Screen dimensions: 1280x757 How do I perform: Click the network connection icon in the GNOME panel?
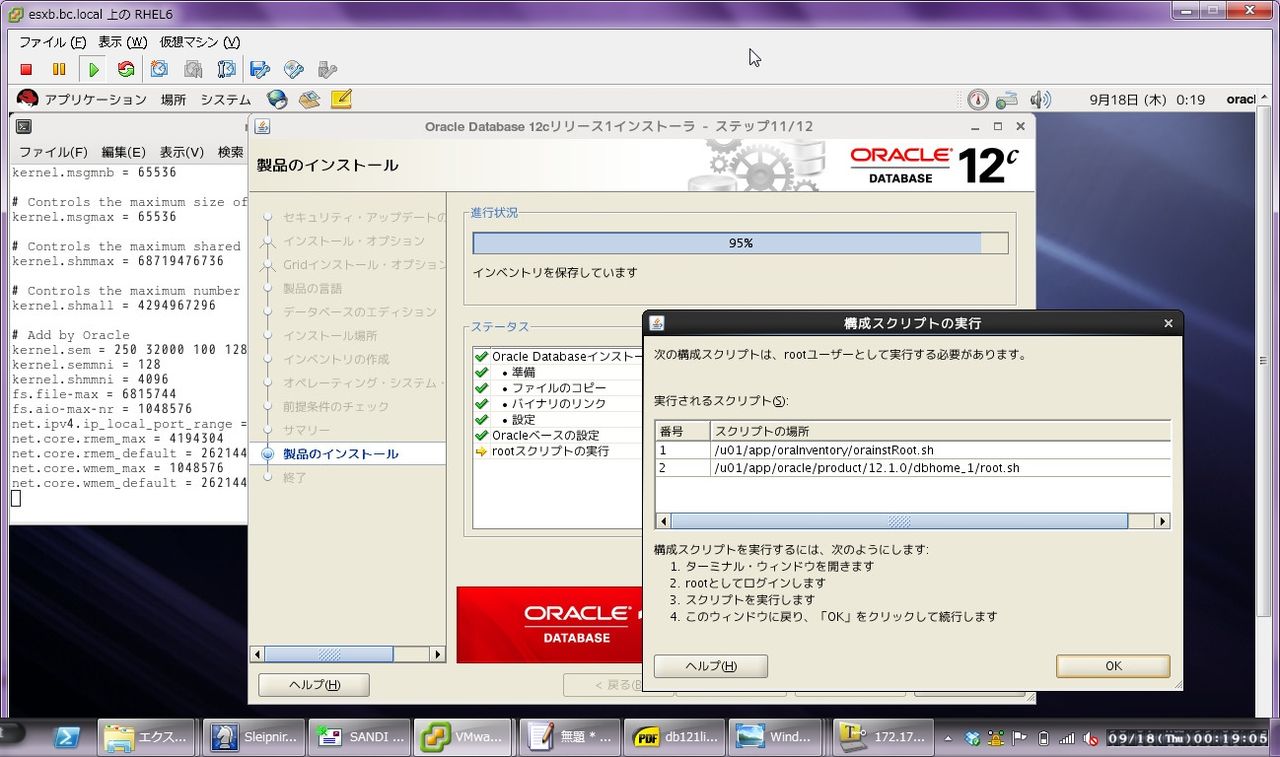(x=1007, y=99)
